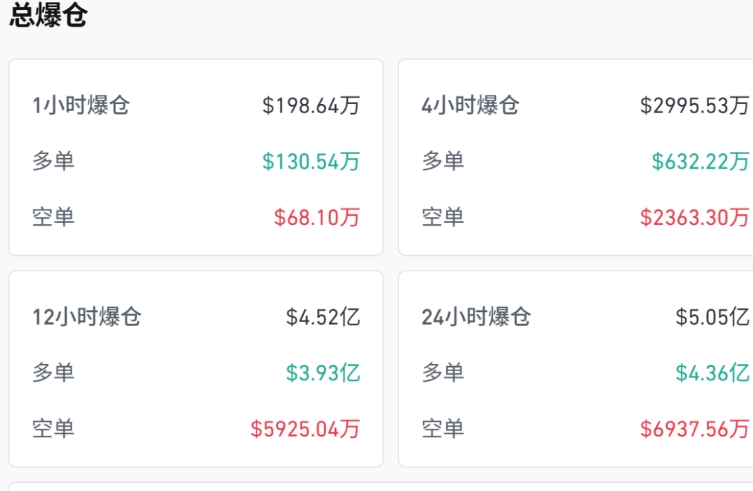
Task: Click the $198.64万 one-hour liquidation total
Action: click(x=311, y=105)
